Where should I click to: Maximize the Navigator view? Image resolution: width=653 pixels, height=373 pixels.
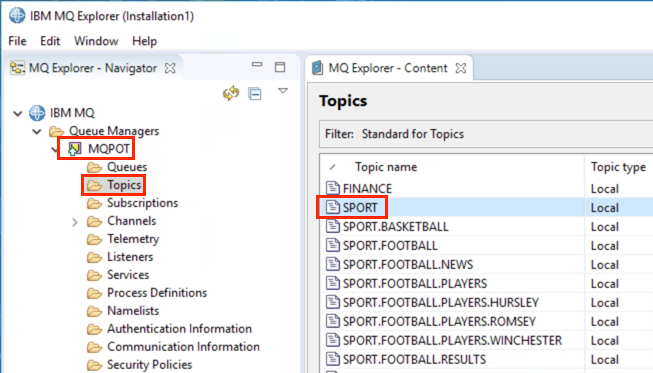click(x=280, y=67)
